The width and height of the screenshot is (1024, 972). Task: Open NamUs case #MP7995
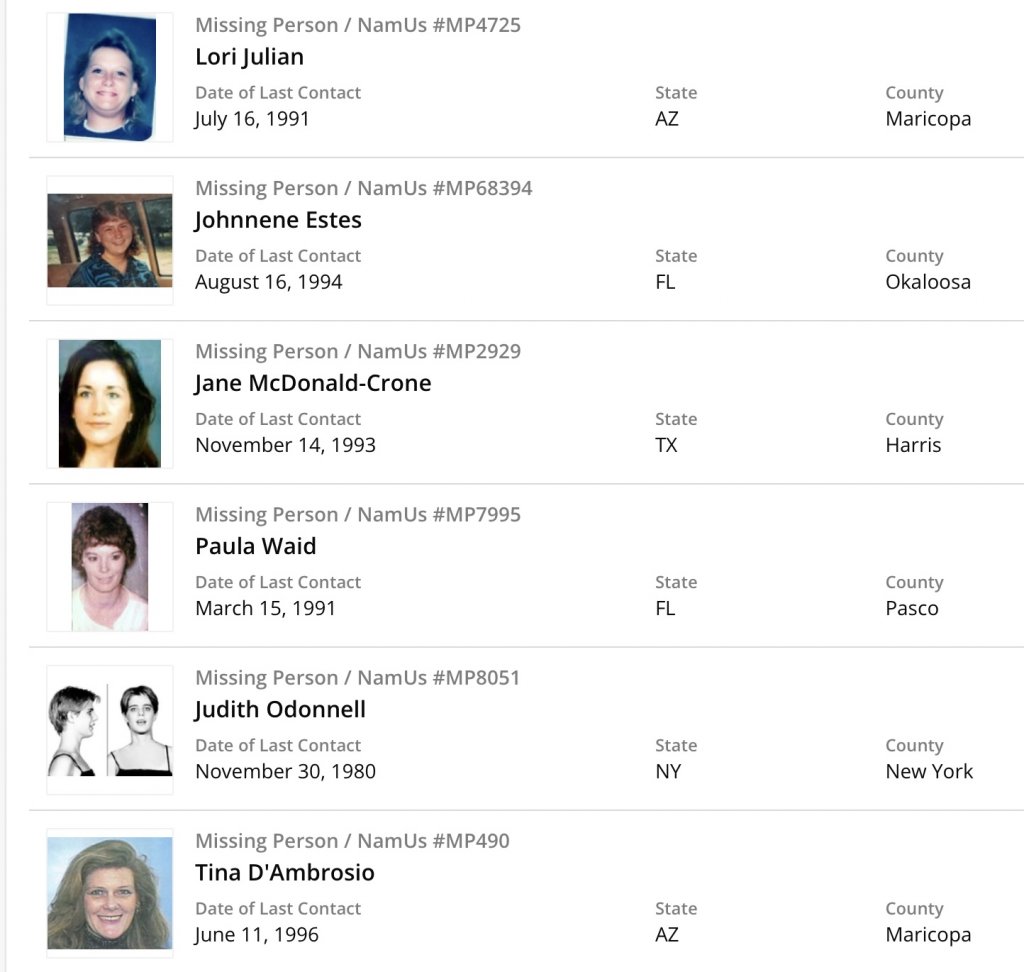(358, 514)
